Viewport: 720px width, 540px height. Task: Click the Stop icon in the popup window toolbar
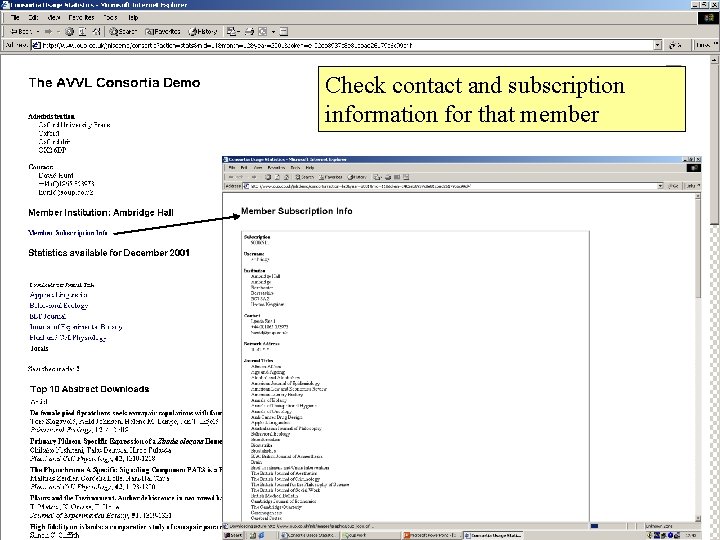(268, 177)
